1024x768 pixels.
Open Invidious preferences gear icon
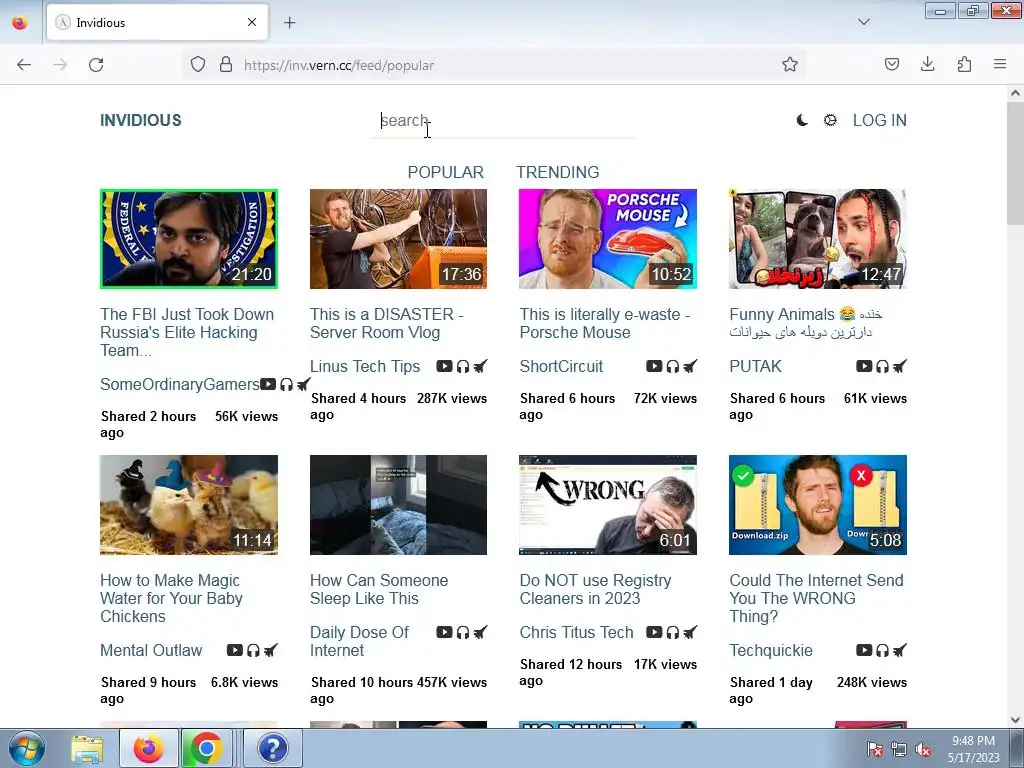[x=830, y=120]
